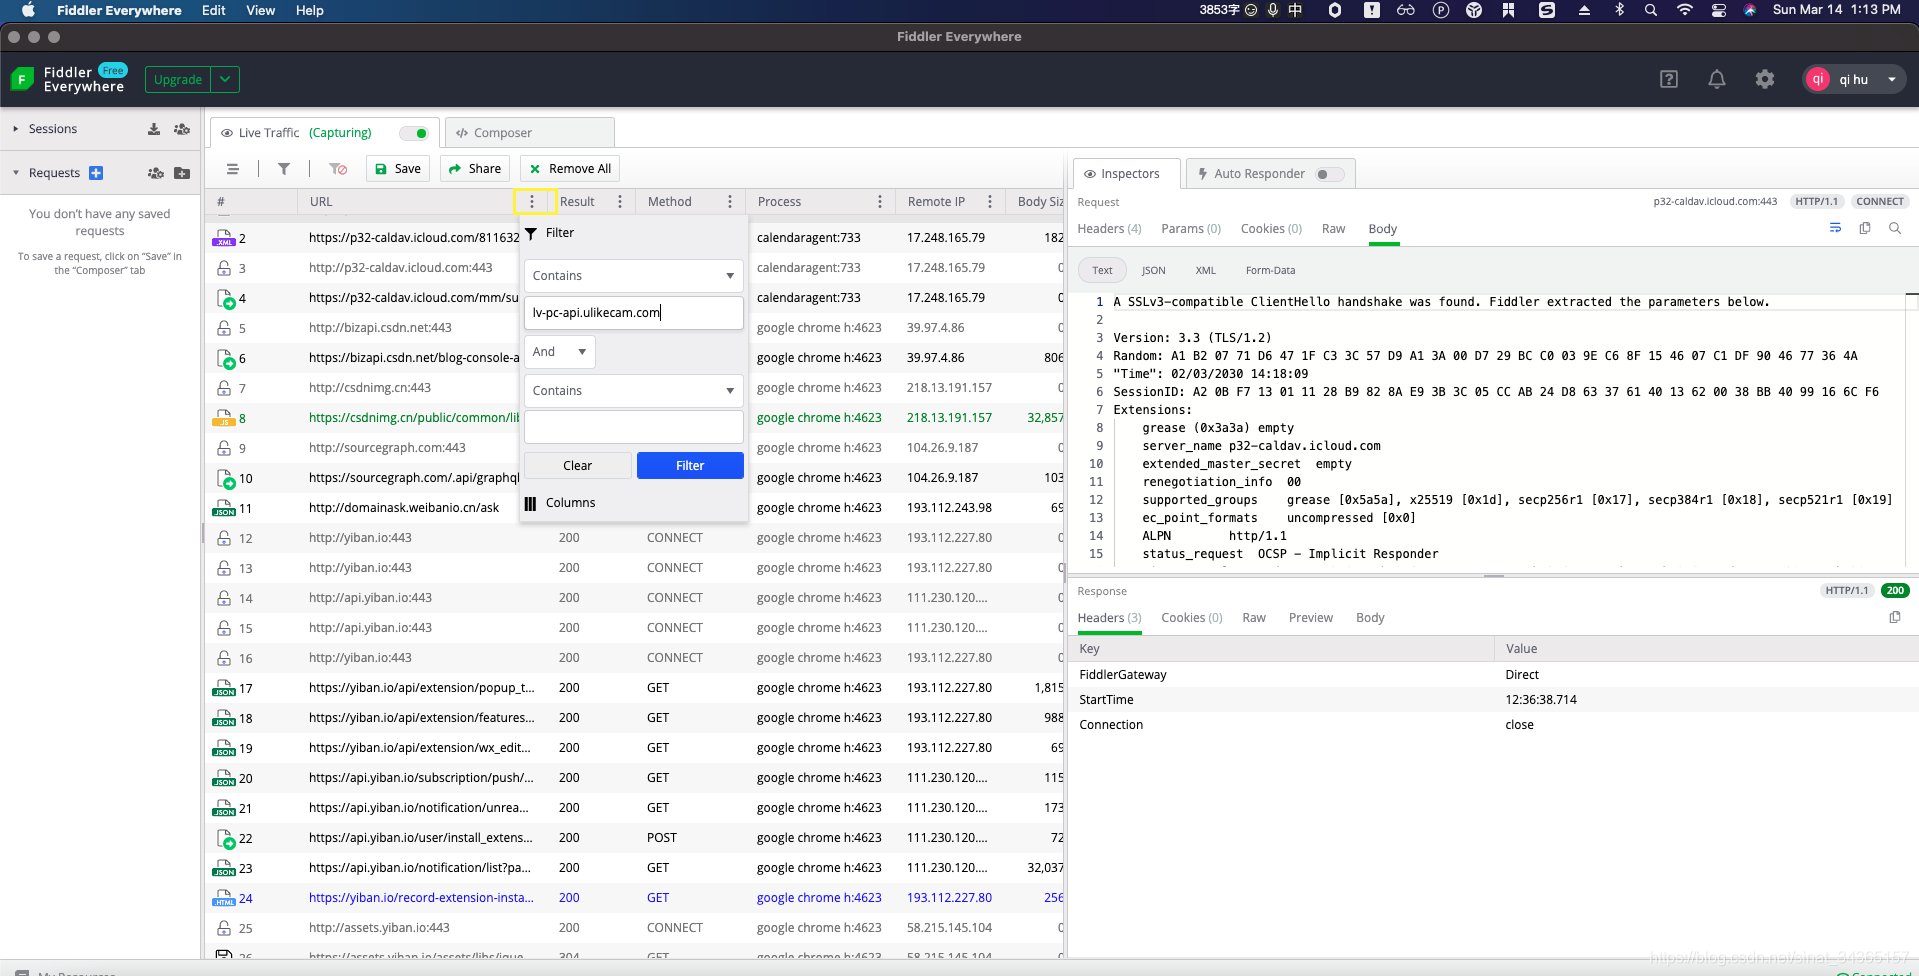Click the hamburger menu icon in toolbar

click(x=233, y=169)
